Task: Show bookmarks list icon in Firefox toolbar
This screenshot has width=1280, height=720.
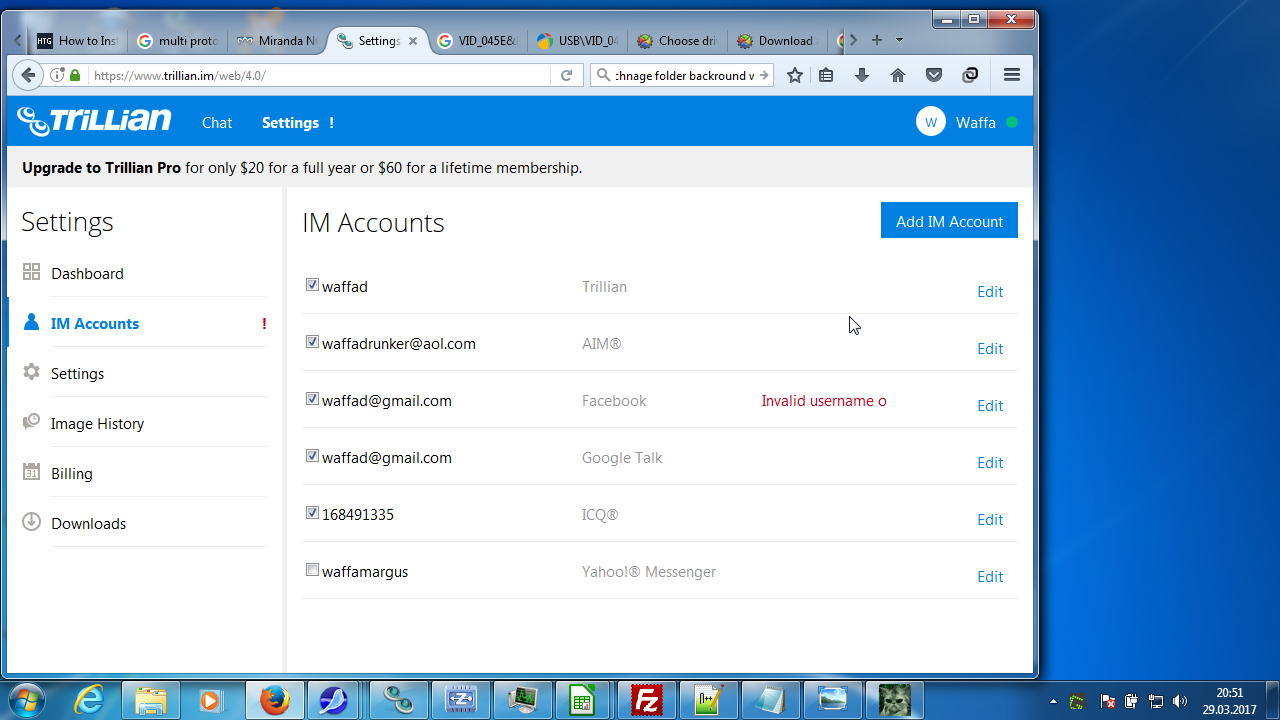Action: [x=826, y=75]
